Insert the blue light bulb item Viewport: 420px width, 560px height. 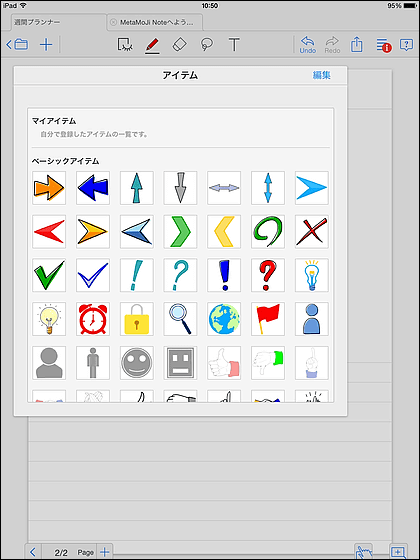point(312,275)
